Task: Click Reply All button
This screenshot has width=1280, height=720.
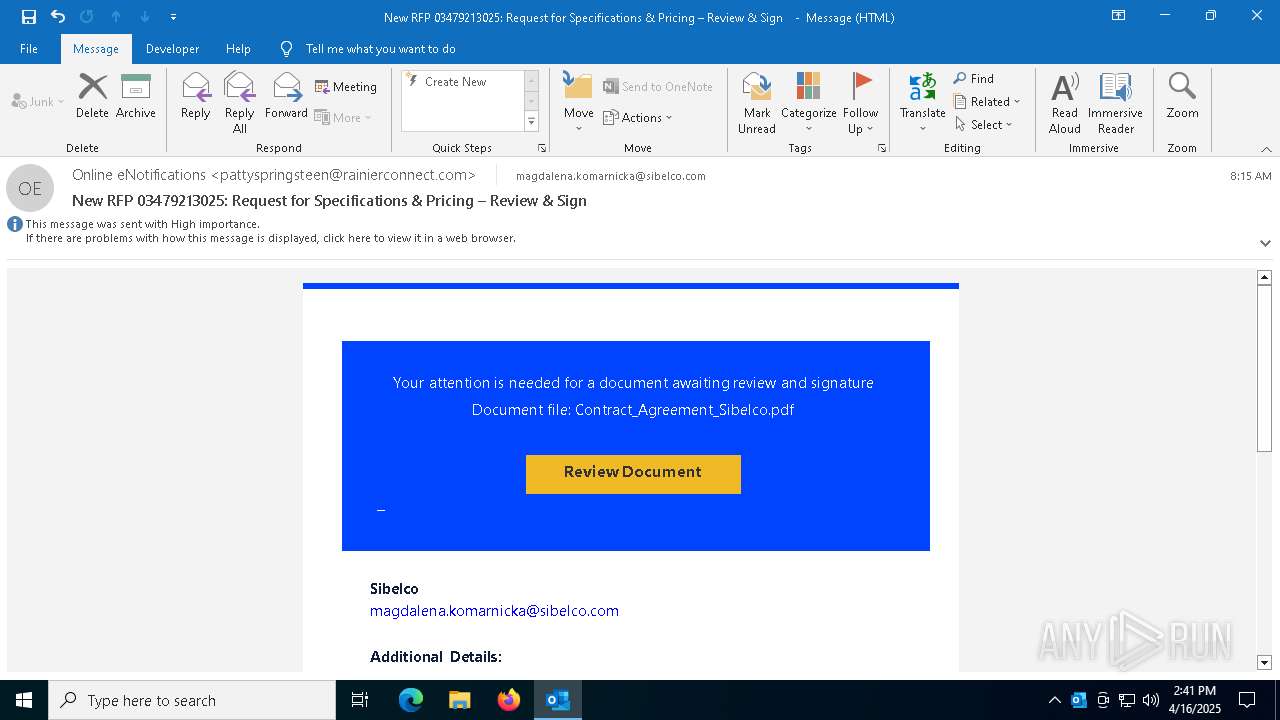Action: [240, 103]
